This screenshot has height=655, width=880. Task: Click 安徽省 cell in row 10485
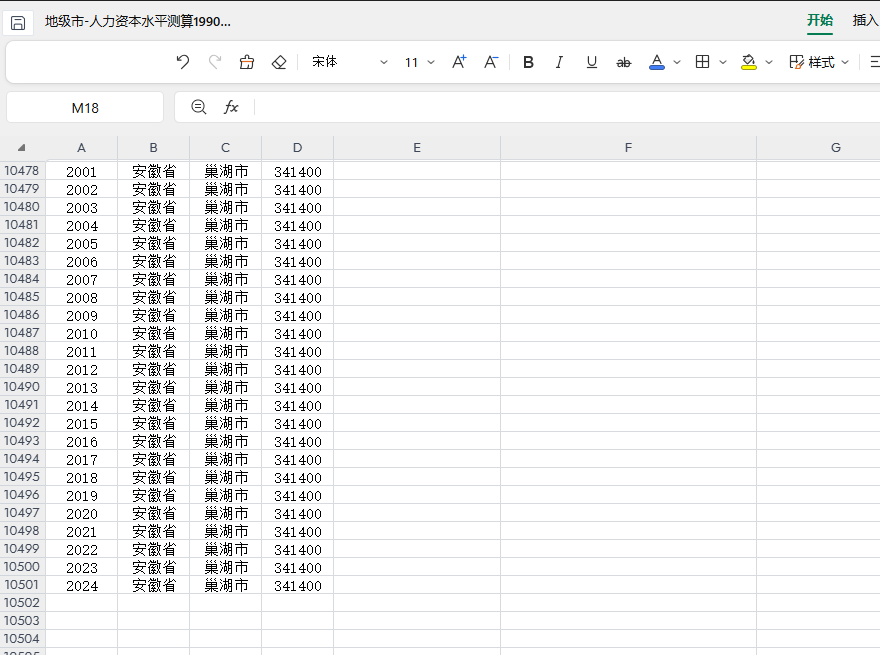[154, 297]
